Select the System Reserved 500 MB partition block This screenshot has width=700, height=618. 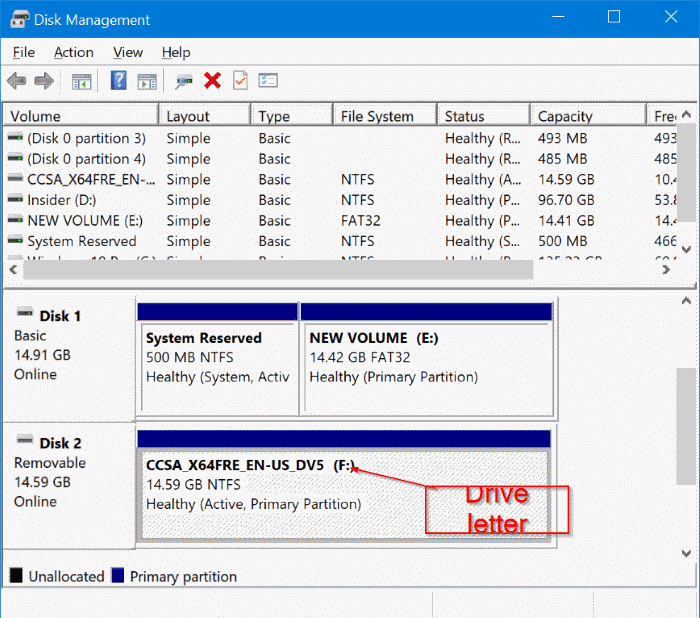(x=218, y=359)
